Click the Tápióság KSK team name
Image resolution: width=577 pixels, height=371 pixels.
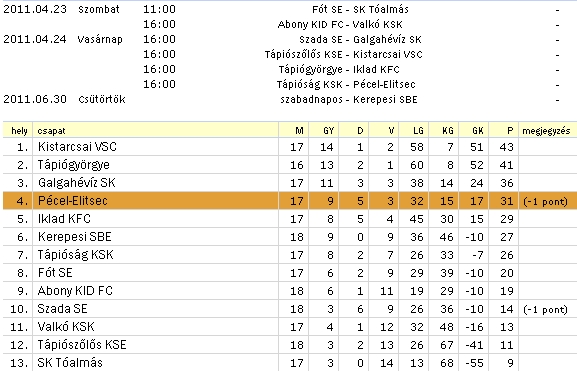click(75, 255)
